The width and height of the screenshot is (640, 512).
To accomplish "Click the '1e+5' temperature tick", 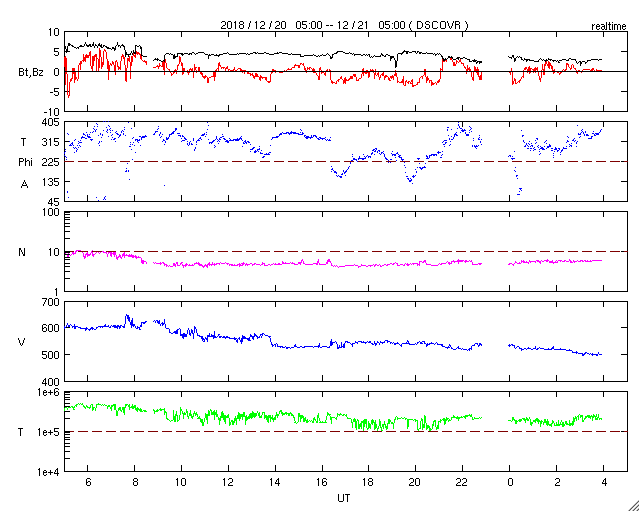I will tap(50, 432).
